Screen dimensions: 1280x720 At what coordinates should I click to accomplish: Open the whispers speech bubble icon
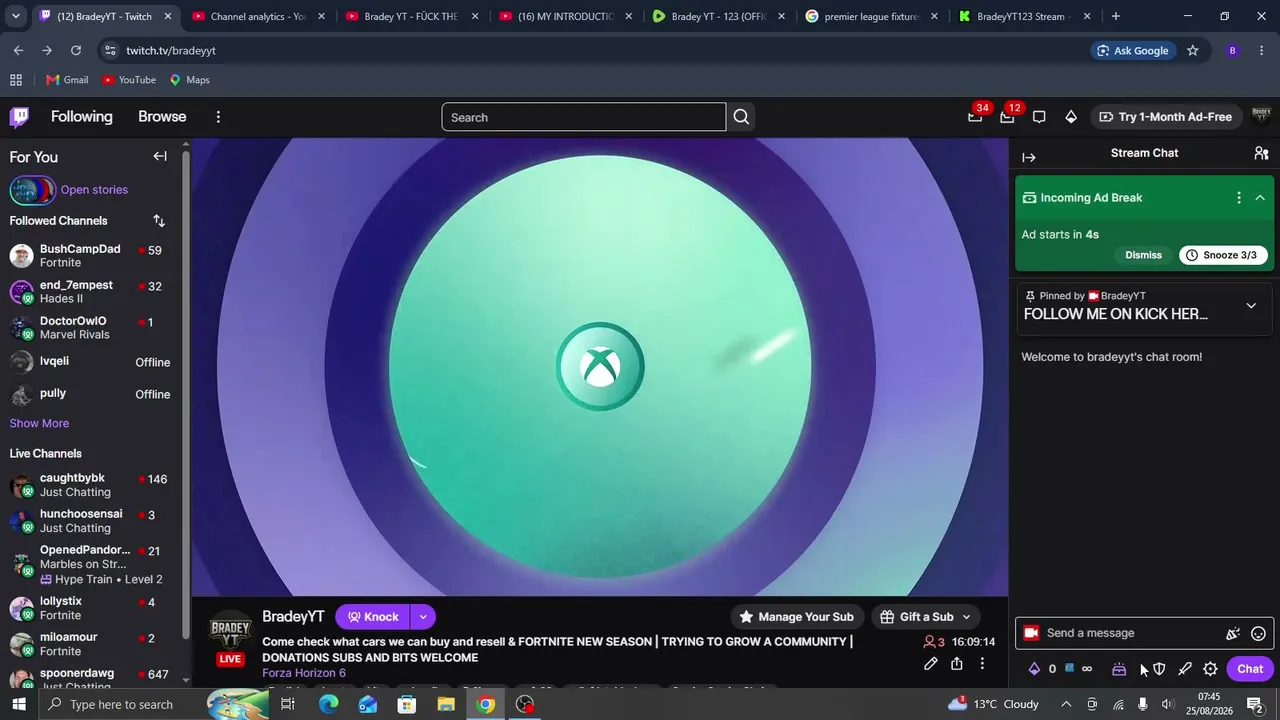point(1039,117)
